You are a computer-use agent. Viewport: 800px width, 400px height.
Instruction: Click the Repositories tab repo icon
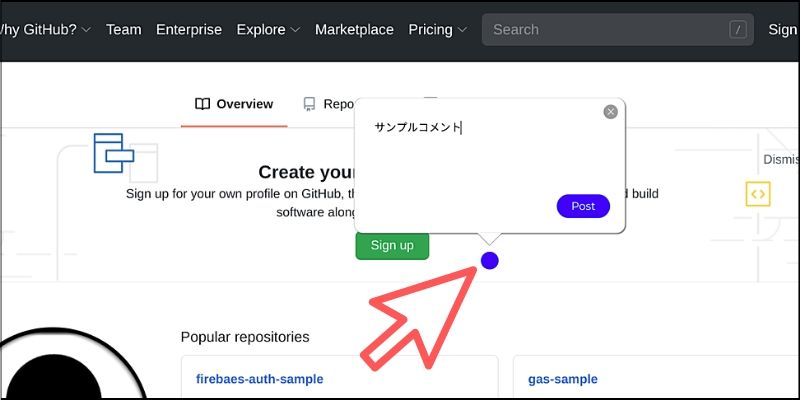point(309,105)
